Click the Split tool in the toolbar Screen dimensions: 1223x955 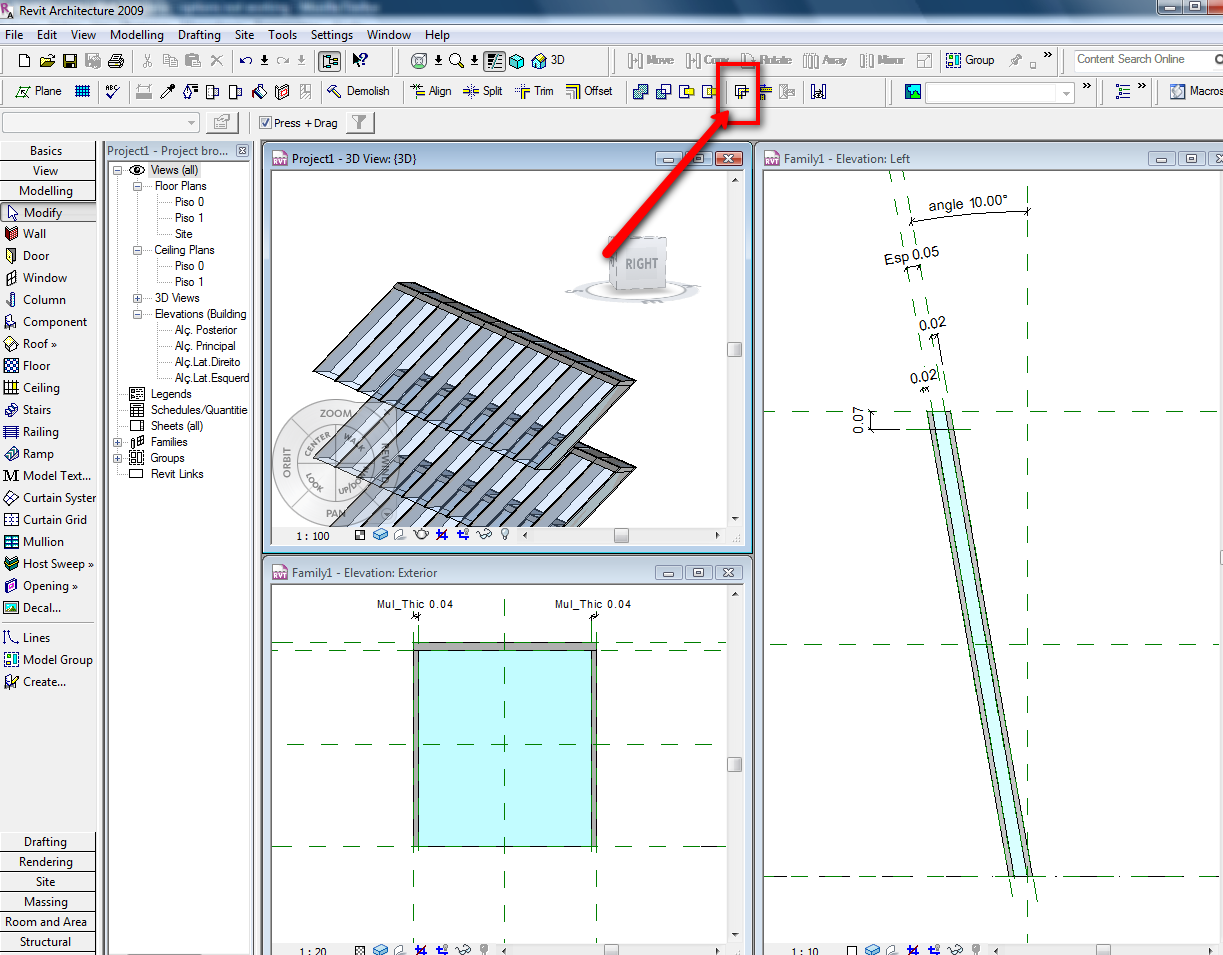(482, 91)
